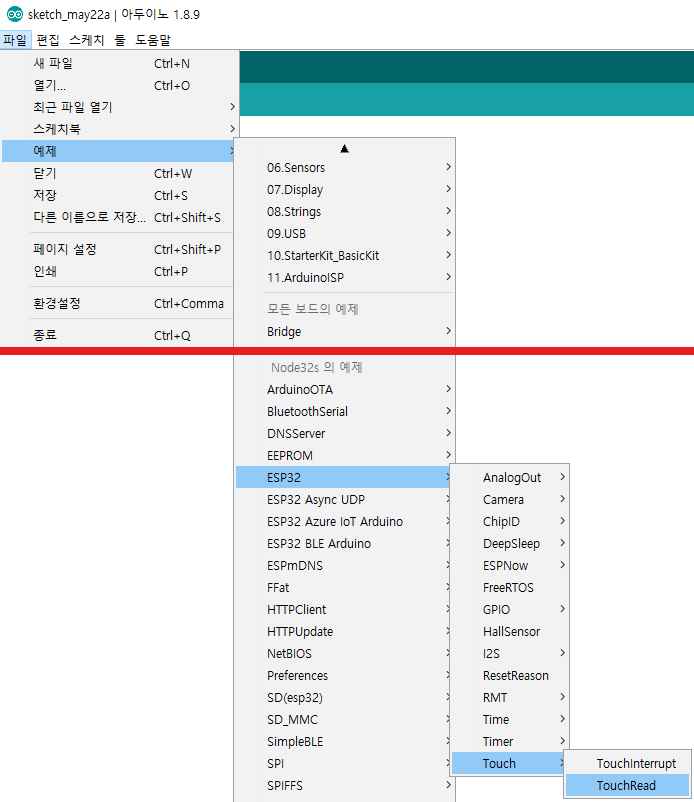Click the scroll-up triangle in examples menu
The image size is (694, 802).
344,149
